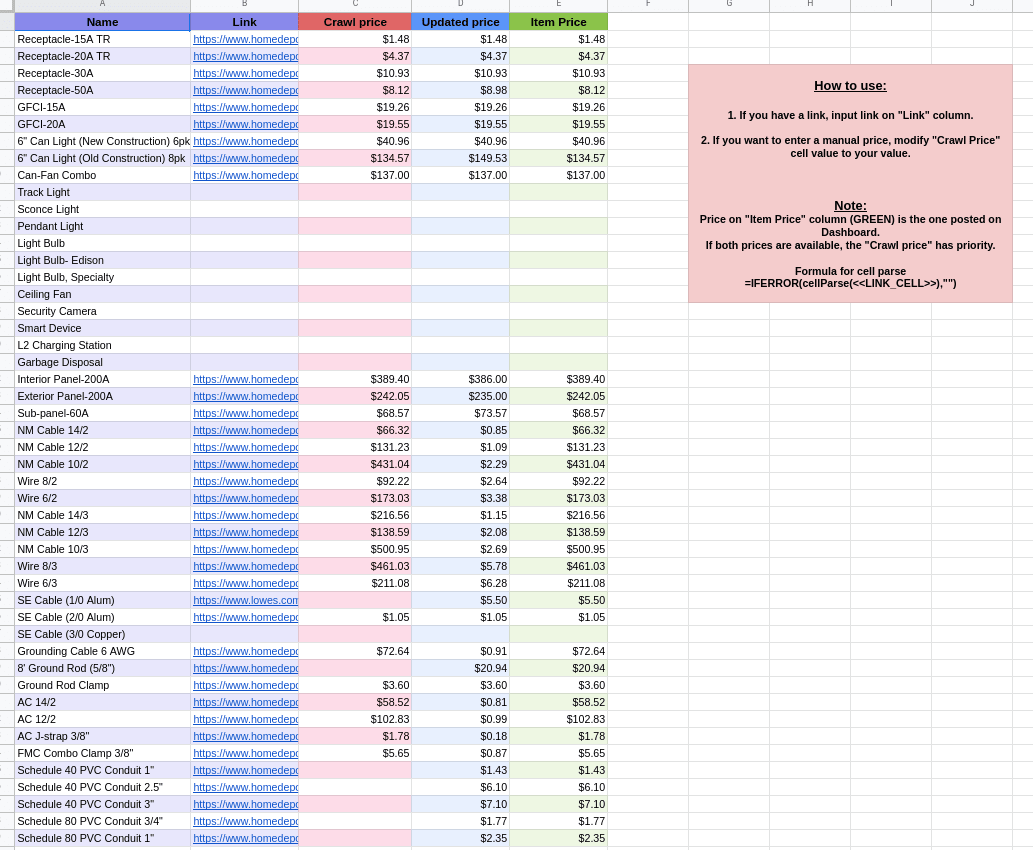Select Interior Panel-200A crawl price $389.40

(355, 380)
